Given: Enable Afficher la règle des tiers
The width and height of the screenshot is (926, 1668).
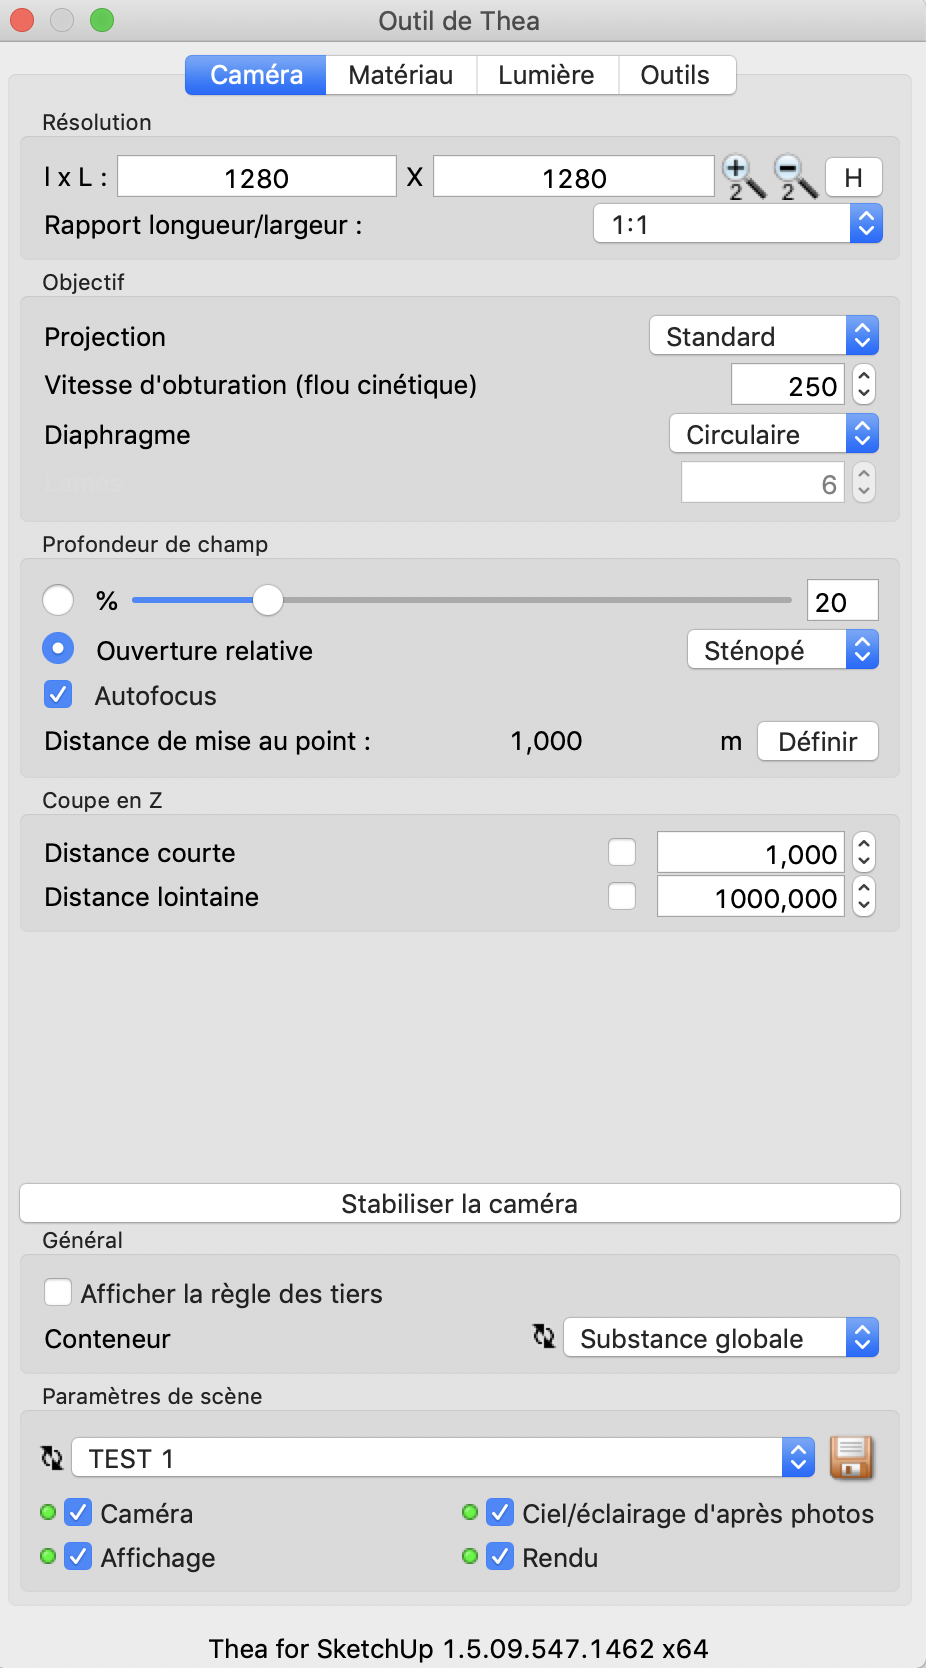Looking at the screenshot, I should 58,1292.
